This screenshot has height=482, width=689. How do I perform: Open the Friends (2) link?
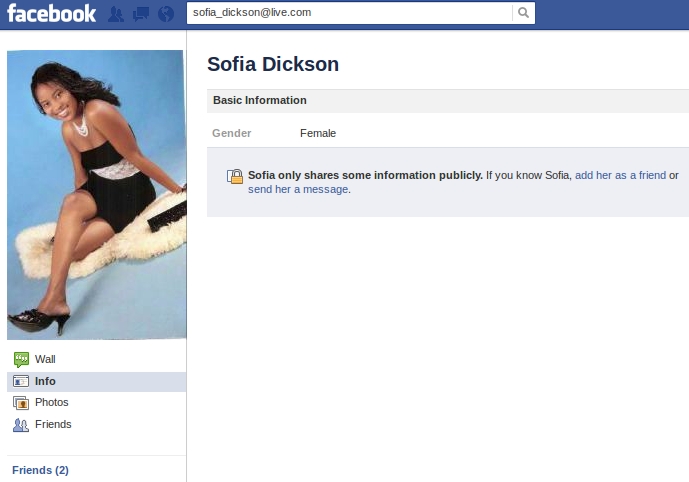[40, 470]
